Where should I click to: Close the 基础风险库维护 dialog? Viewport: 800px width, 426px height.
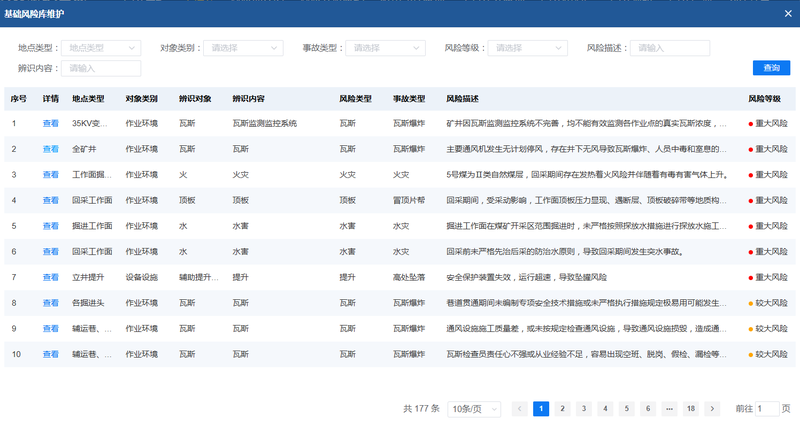tap(788, 14)
